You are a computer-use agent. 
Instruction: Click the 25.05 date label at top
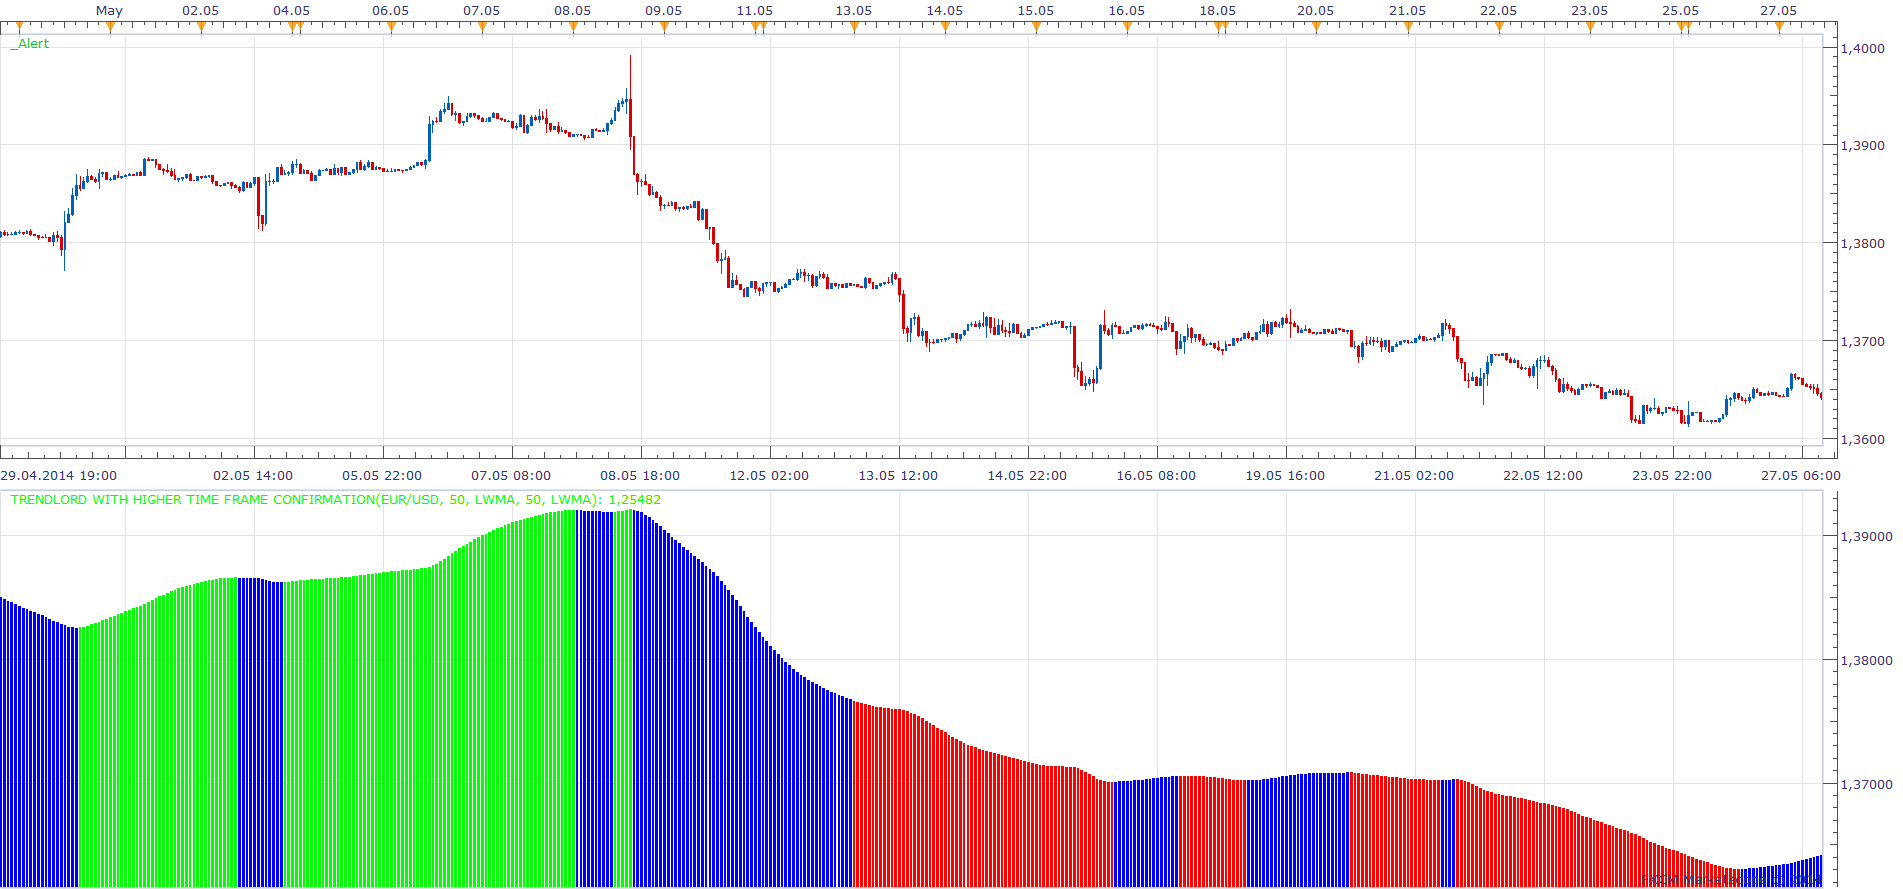1681,11
